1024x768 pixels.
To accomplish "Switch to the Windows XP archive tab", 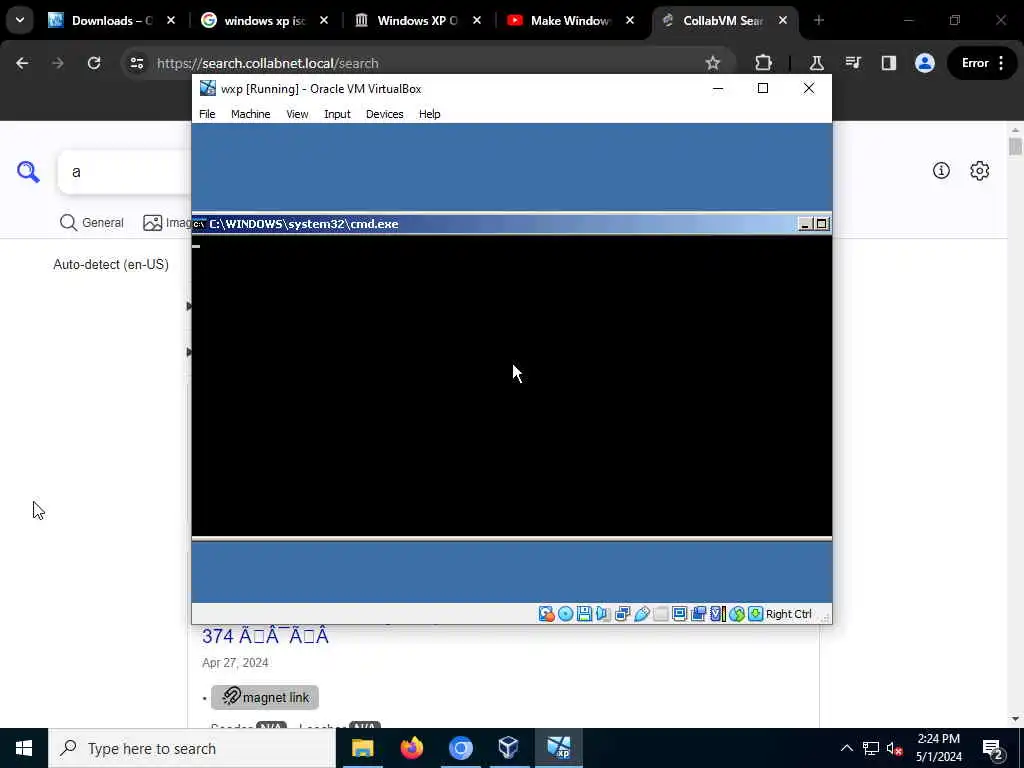I will 417,21.
